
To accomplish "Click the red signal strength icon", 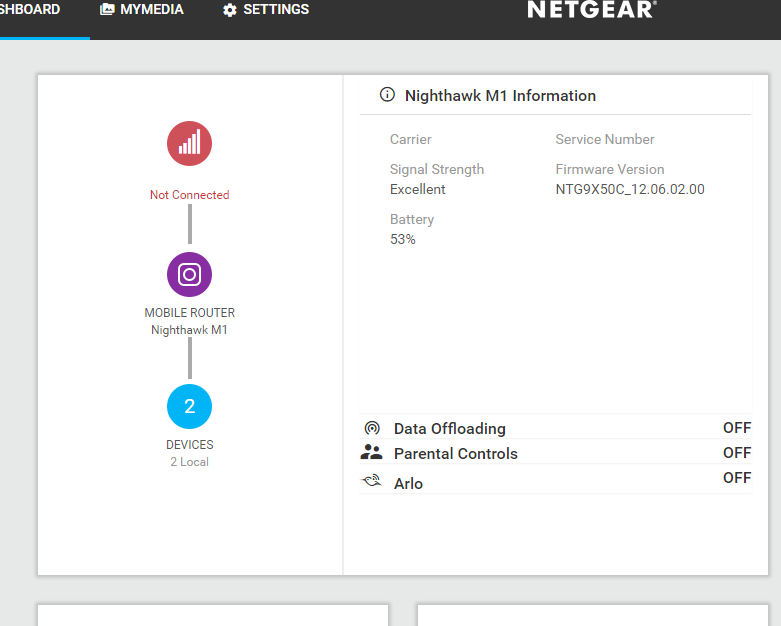I will click(x=189, y=143).
